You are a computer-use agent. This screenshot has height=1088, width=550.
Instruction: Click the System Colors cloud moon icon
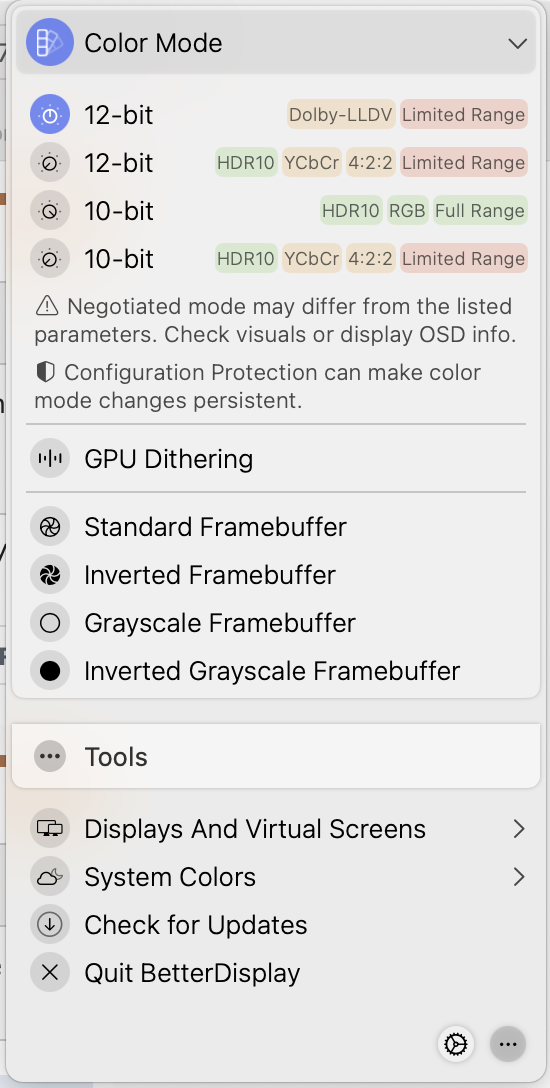[50, 877]
